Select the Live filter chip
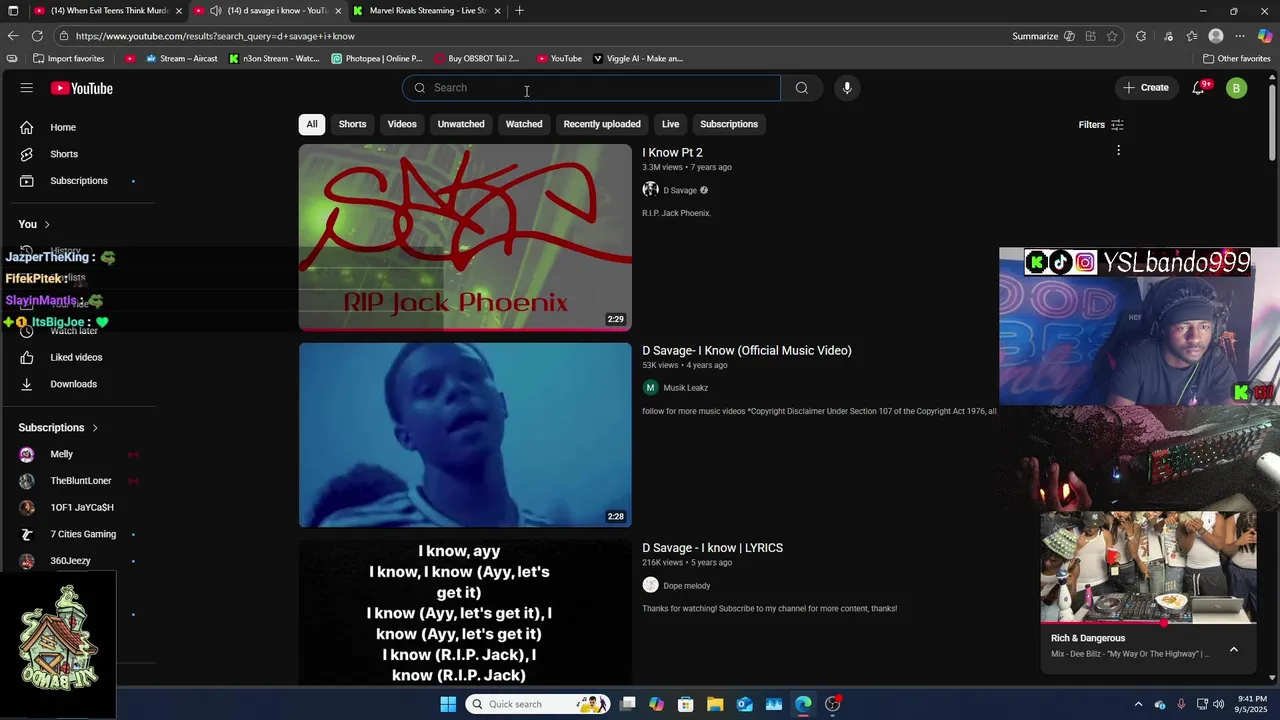The width and height of the screenshot is (1280, 720). [670, 124]
